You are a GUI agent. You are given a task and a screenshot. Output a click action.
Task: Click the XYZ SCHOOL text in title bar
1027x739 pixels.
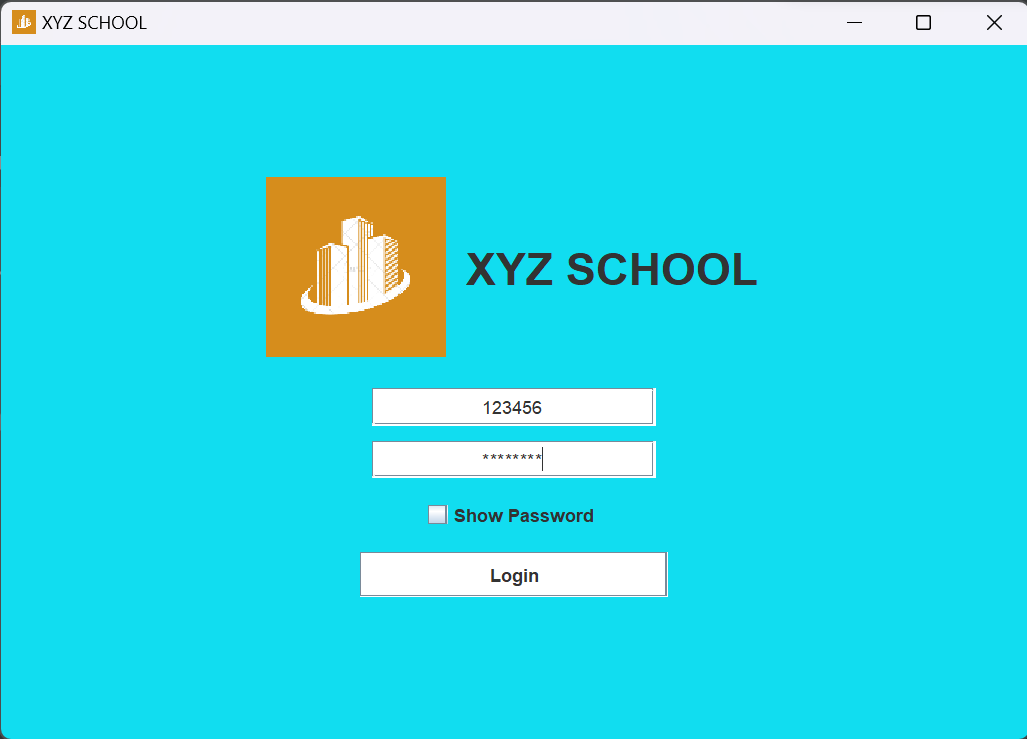pyautogui.click(x=96, y=21)
